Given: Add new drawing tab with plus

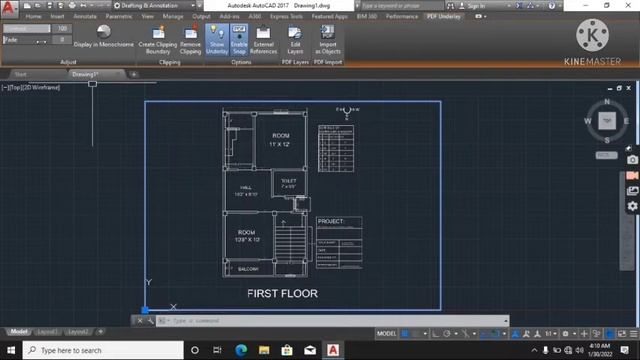Looking at the screenshot, I should coord(133,74).
